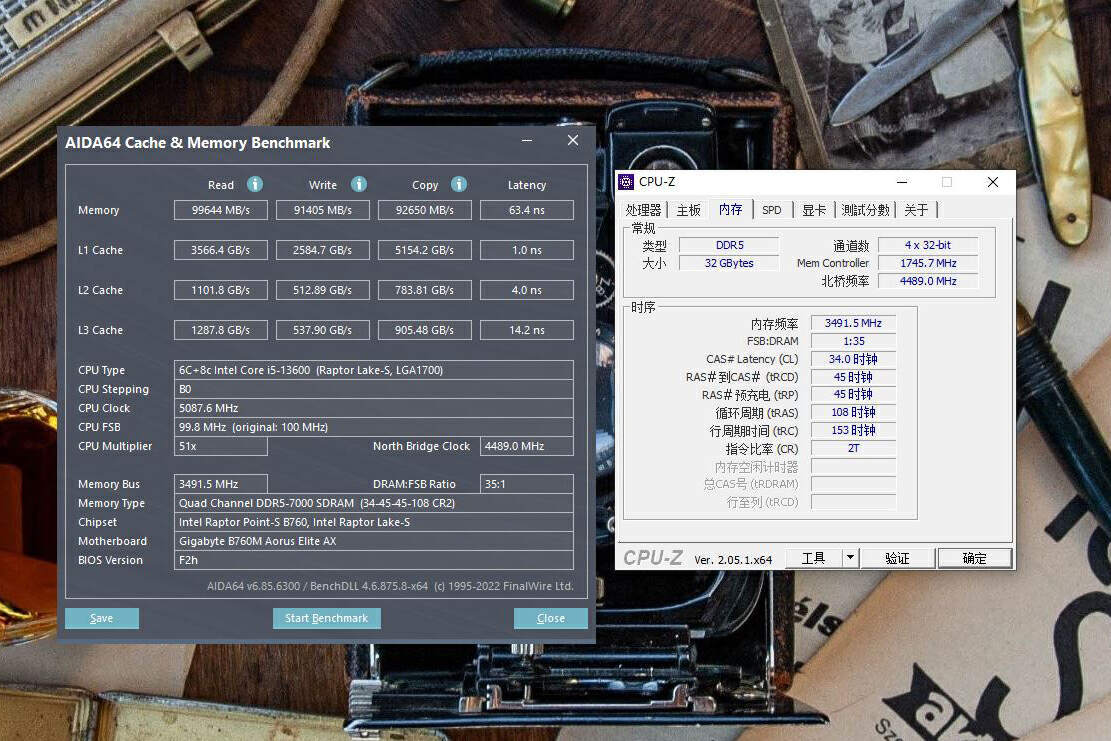Minimize the AIDA64 benchmark window

pos(526,140)
